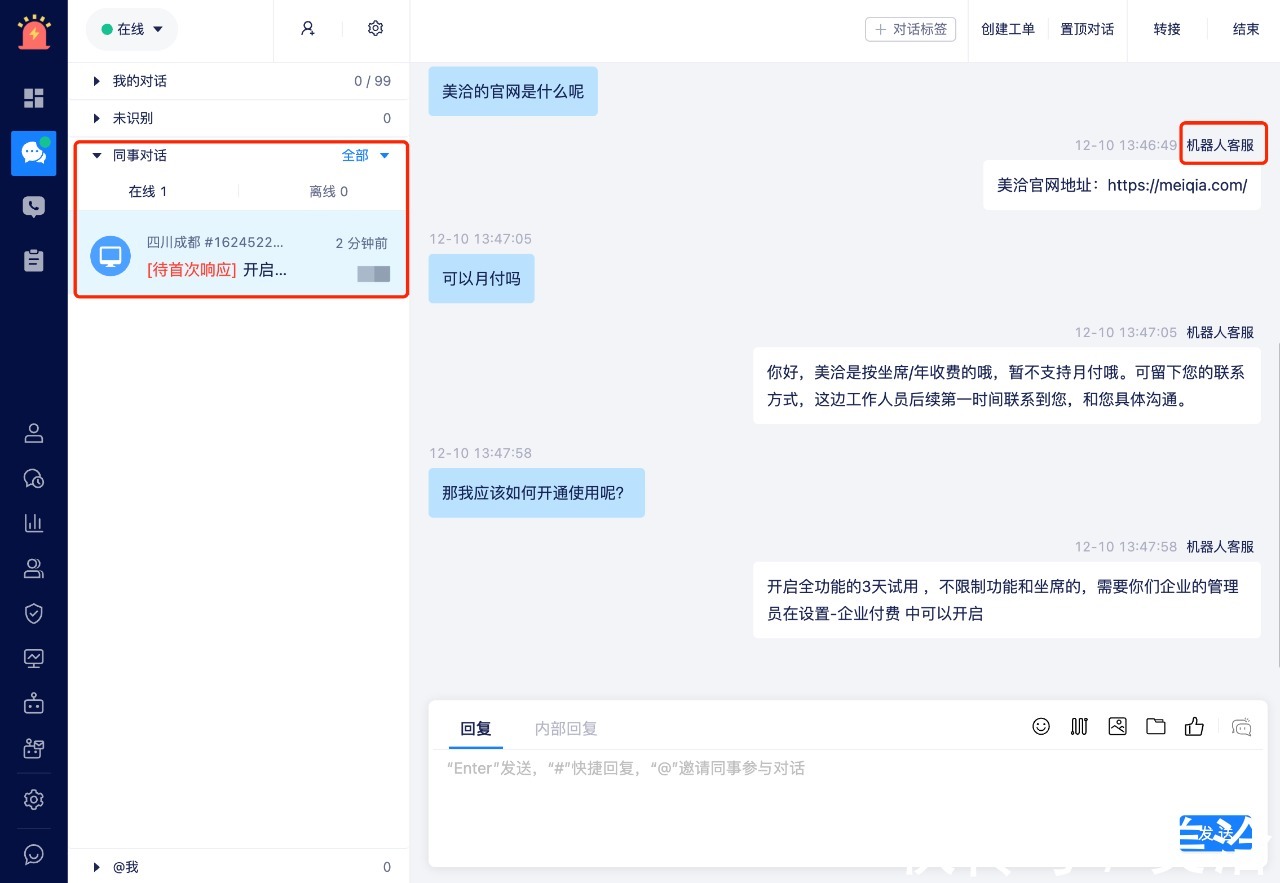This screenshot has height=883, width=1280.
Task: Expand the @我 section
Action: 240,867
